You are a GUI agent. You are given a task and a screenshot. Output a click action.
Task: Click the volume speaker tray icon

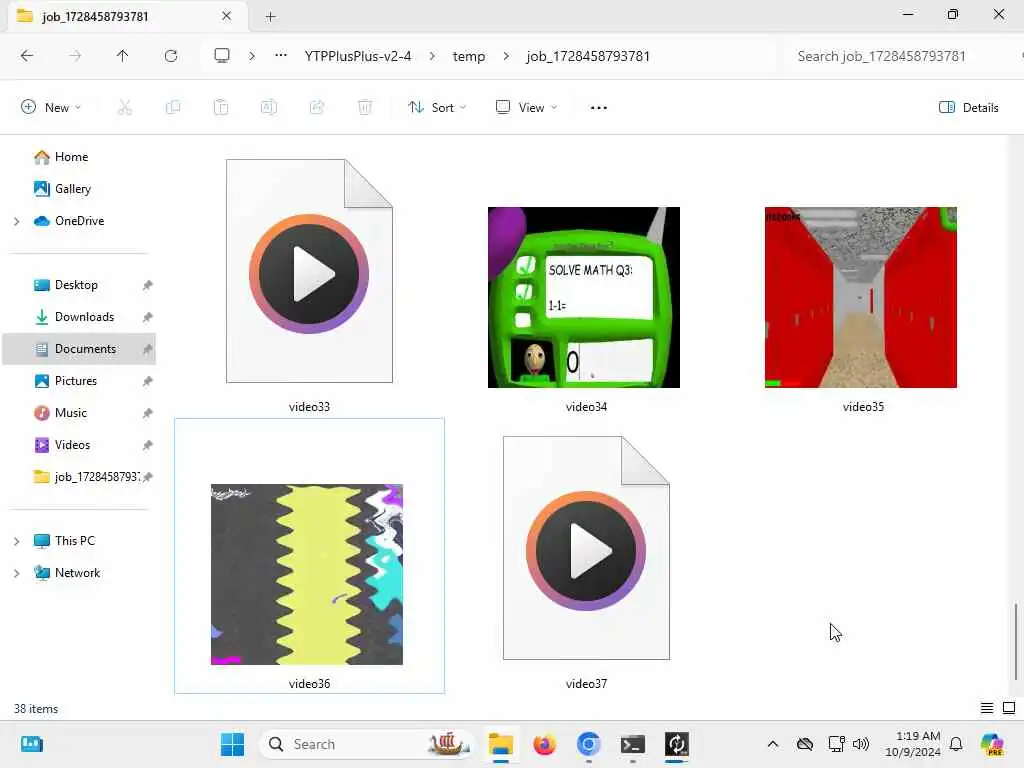[861, 744]
